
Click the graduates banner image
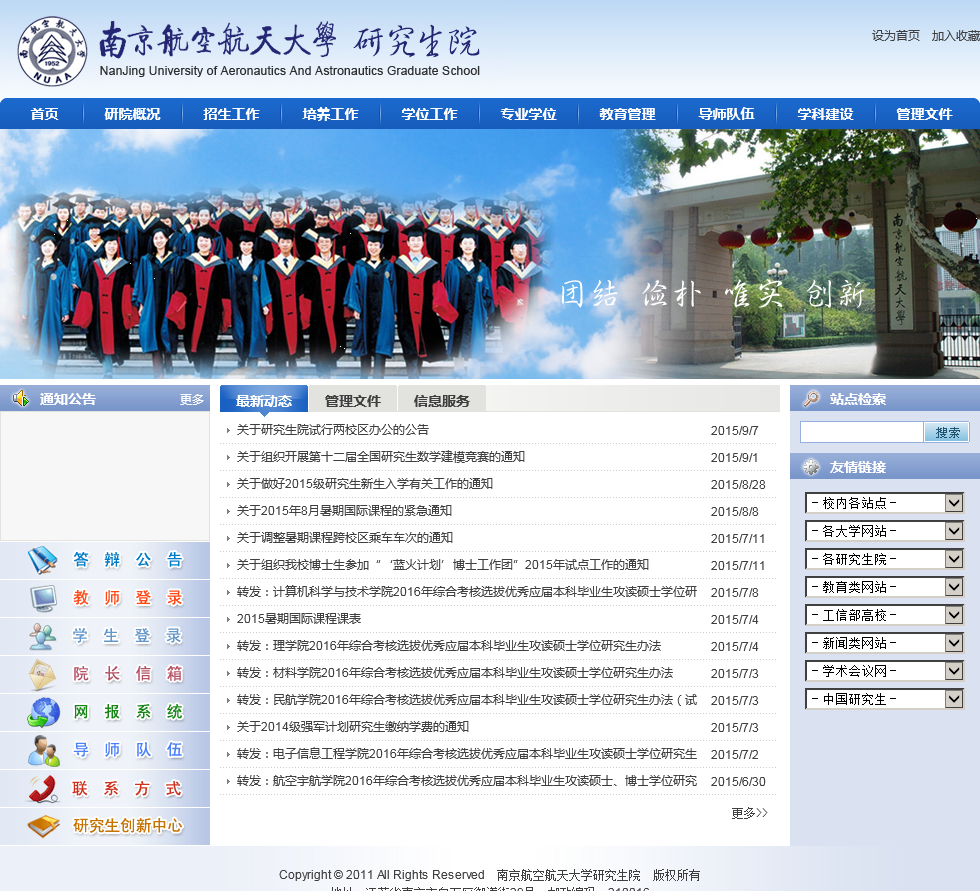(x=490, y=254)
